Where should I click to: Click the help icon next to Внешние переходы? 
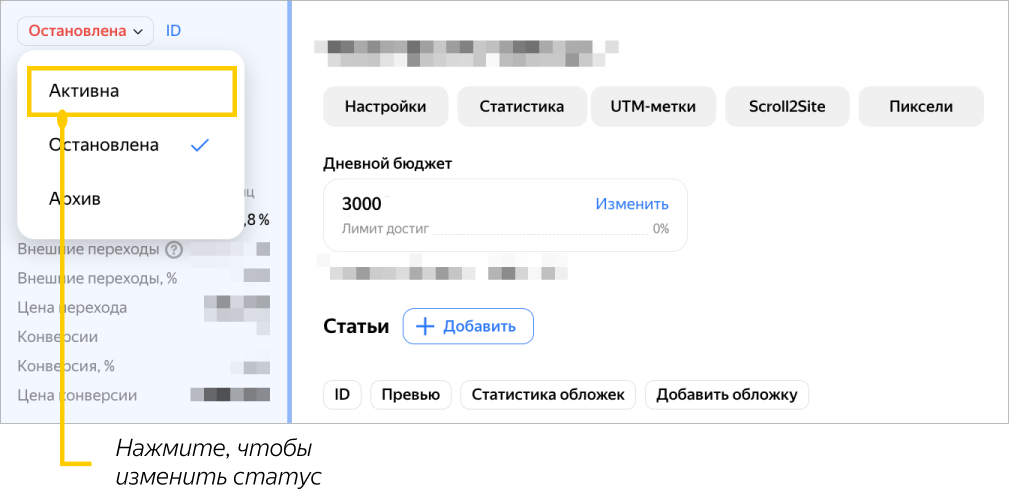(174, 249)
